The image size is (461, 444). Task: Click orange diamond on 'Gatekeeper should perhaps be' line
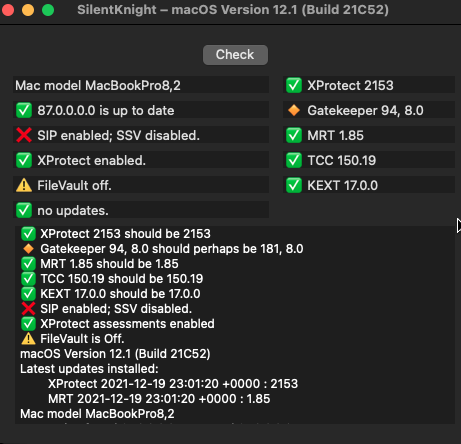coord(28,249)
